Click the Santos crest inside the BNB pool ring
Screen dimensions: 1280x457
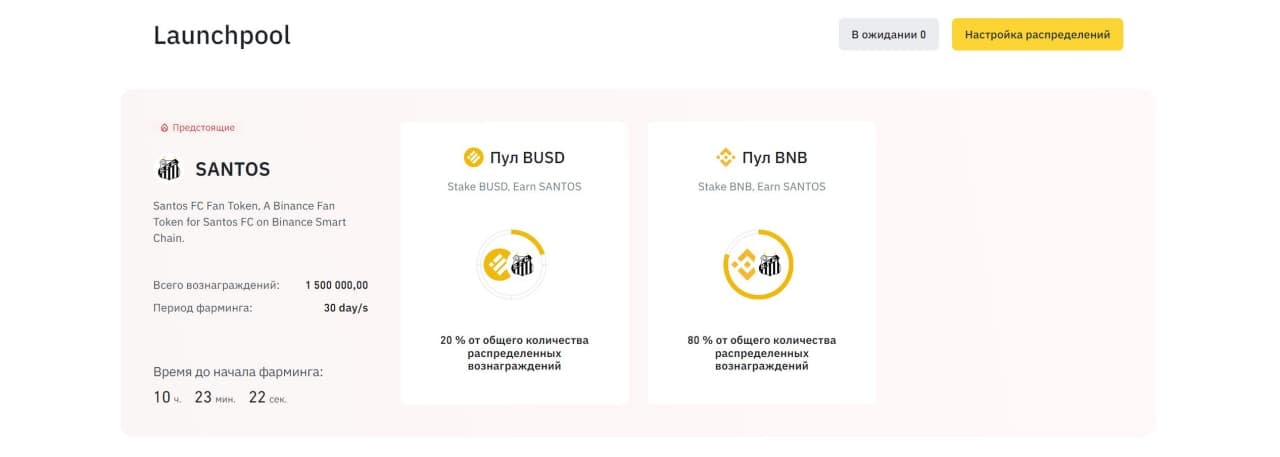pyautogui.click(x=769, y=265)
